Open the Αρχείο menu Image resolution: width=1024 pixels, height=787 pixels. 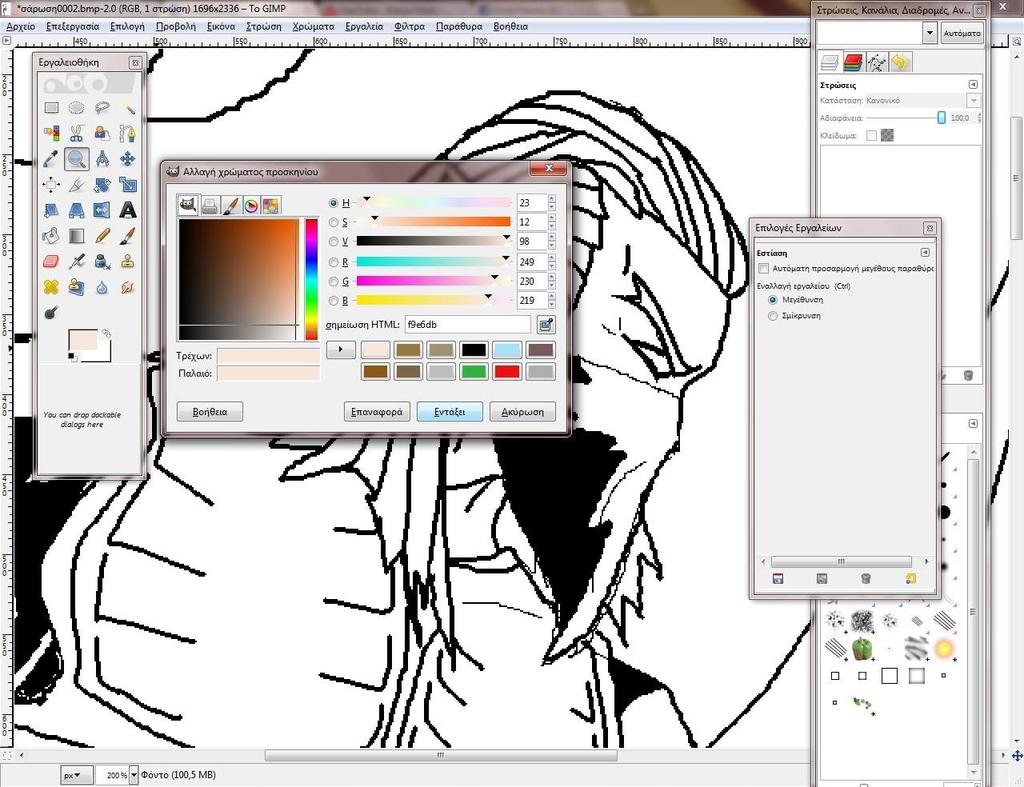point(20,27)
